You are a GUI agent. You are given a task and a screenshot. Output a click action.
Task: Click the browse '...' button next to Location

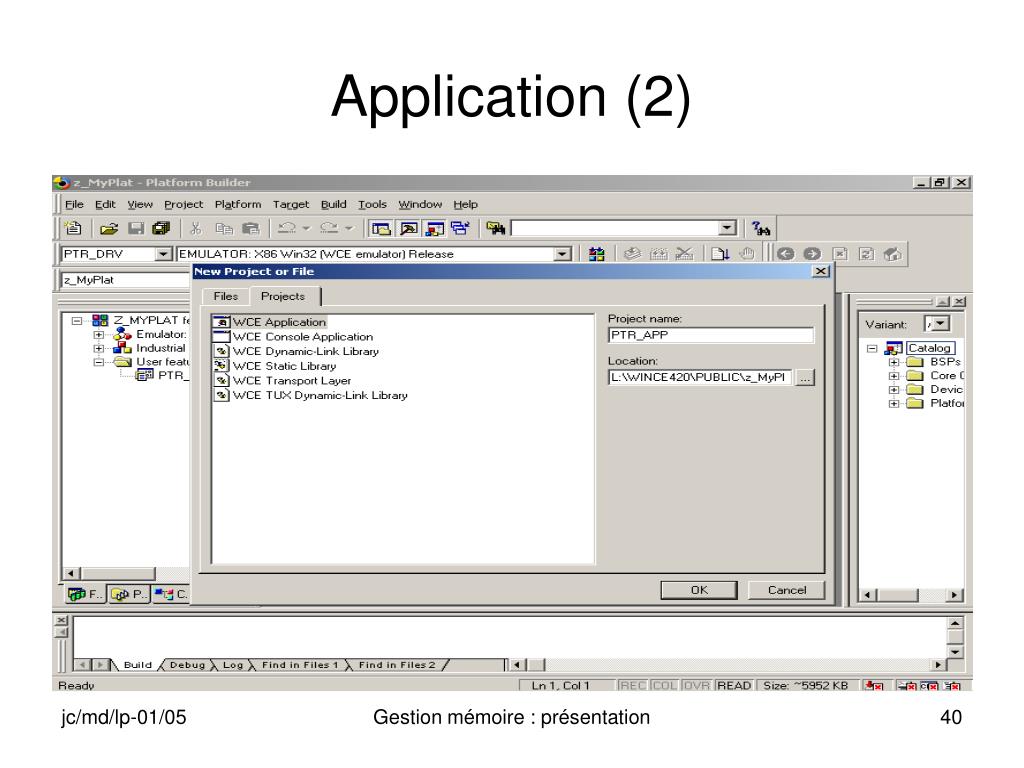[x=805, y=377]
